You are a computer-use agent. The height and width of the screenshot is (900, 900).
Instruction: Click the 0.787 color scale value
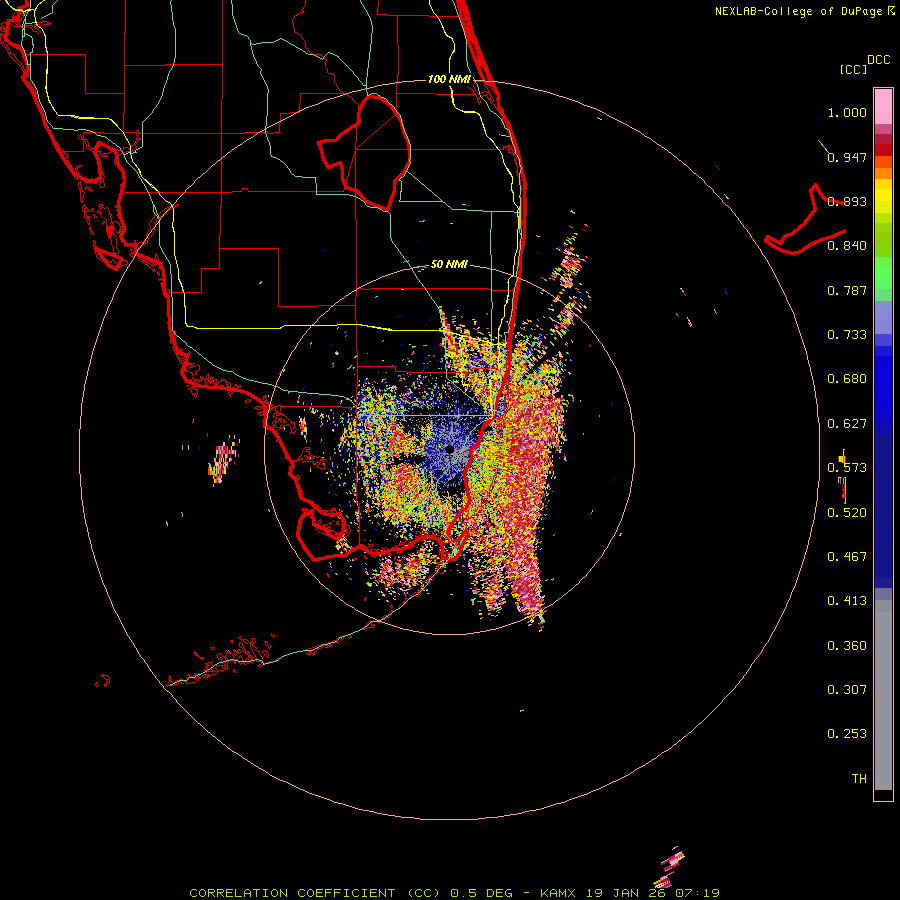[x=847, y=290]
